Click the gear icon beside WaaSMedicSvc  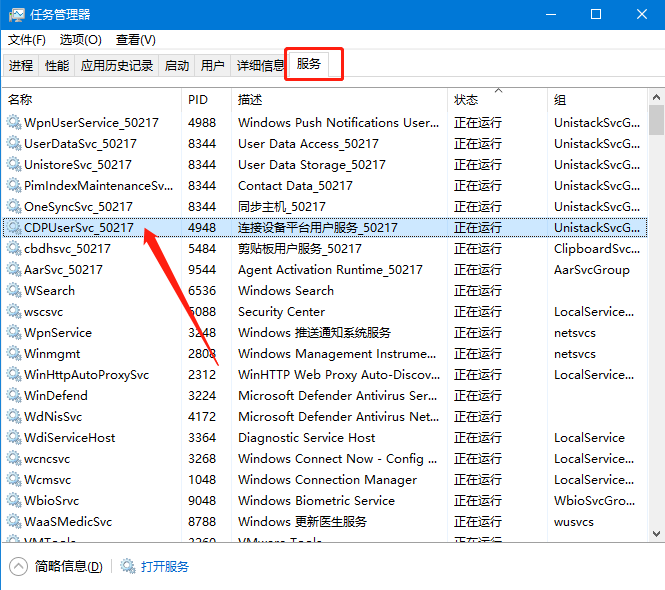pyautogui.click(x=14, y=521)
